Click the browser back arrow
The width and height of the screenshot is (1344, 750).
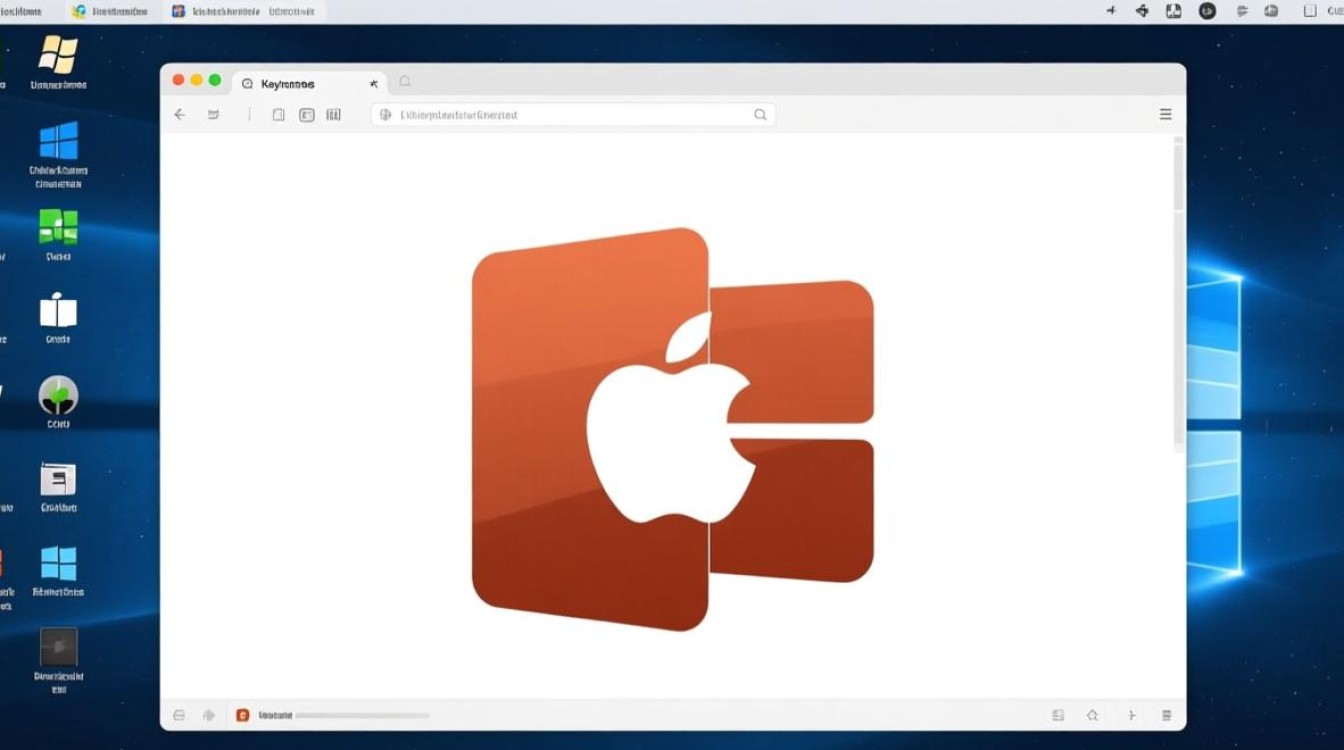tap(180, 115)
